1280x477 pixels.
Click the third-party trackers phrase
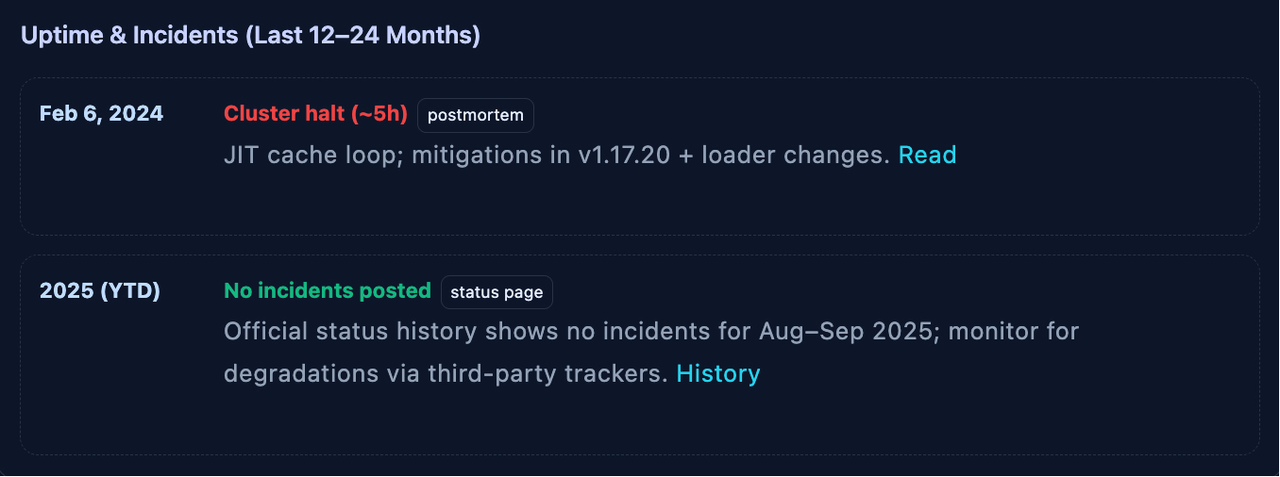548,374
